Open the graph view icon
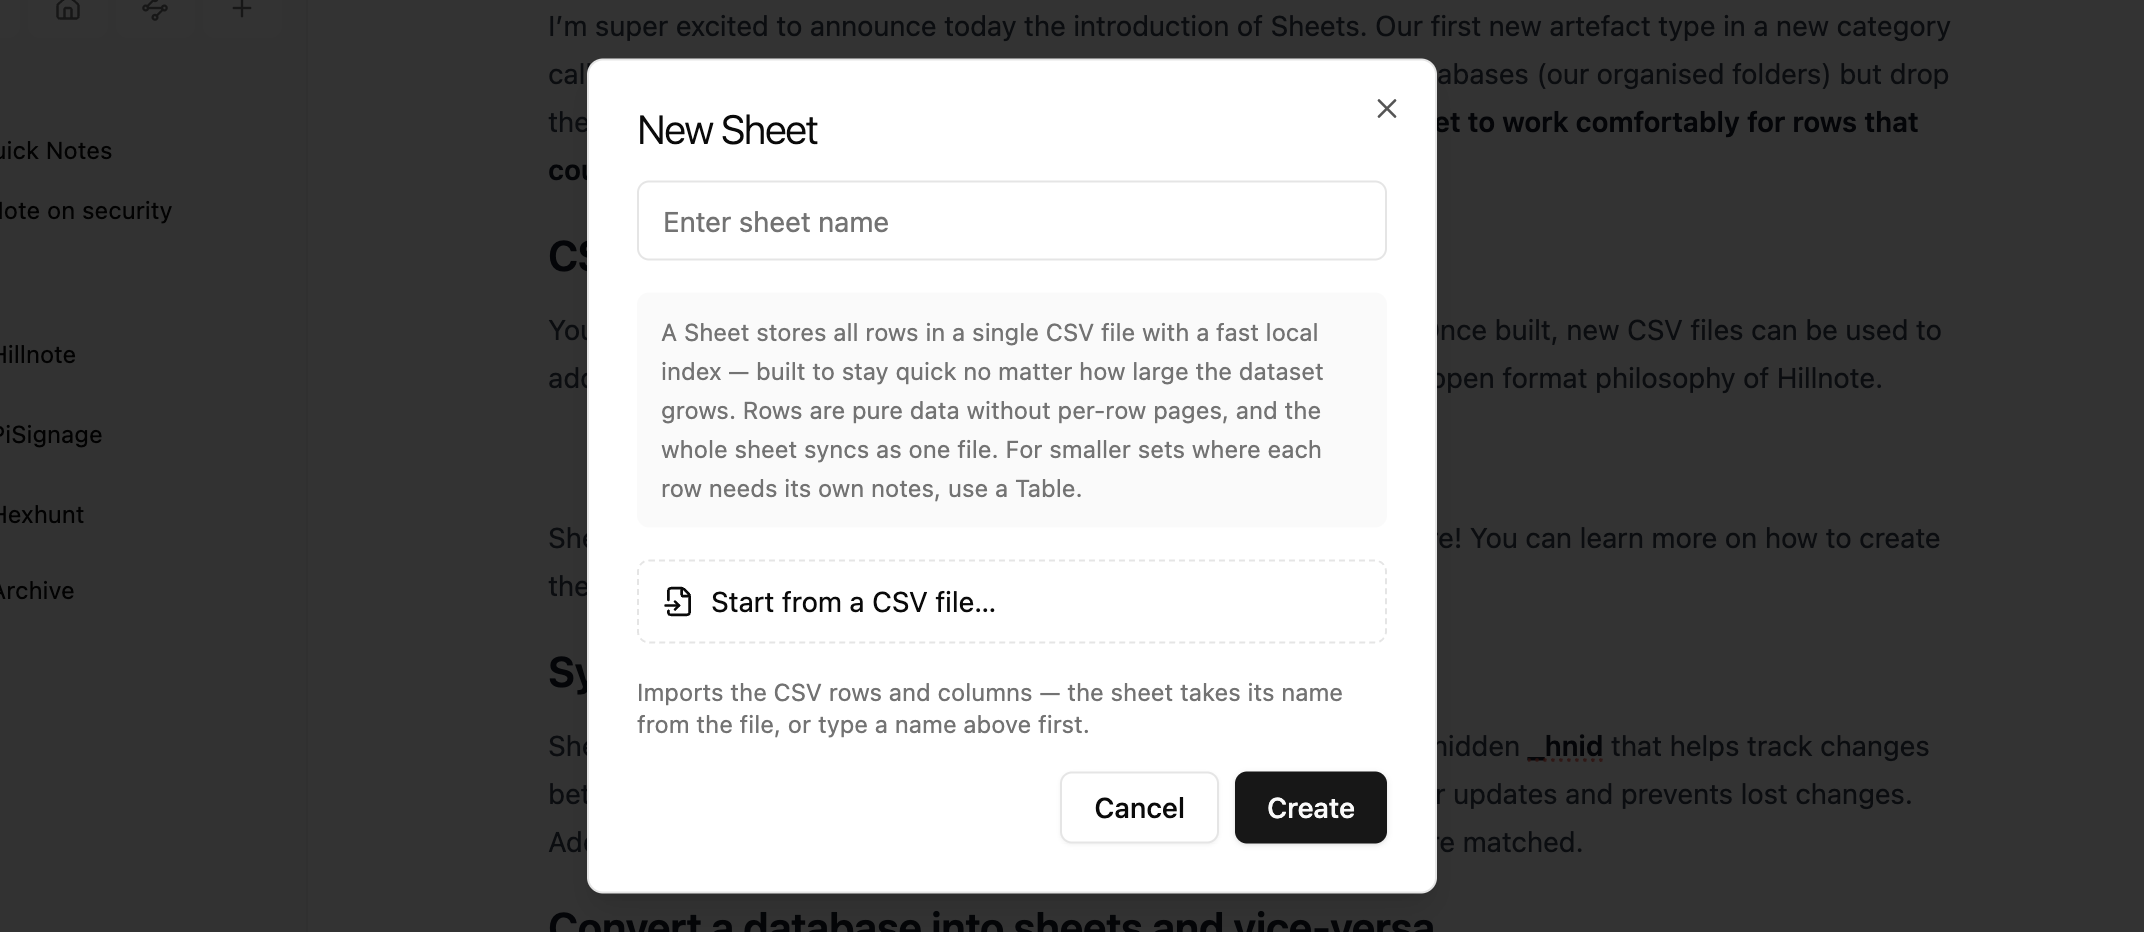This screenshot has height=932, width=2144. [155, 10]
